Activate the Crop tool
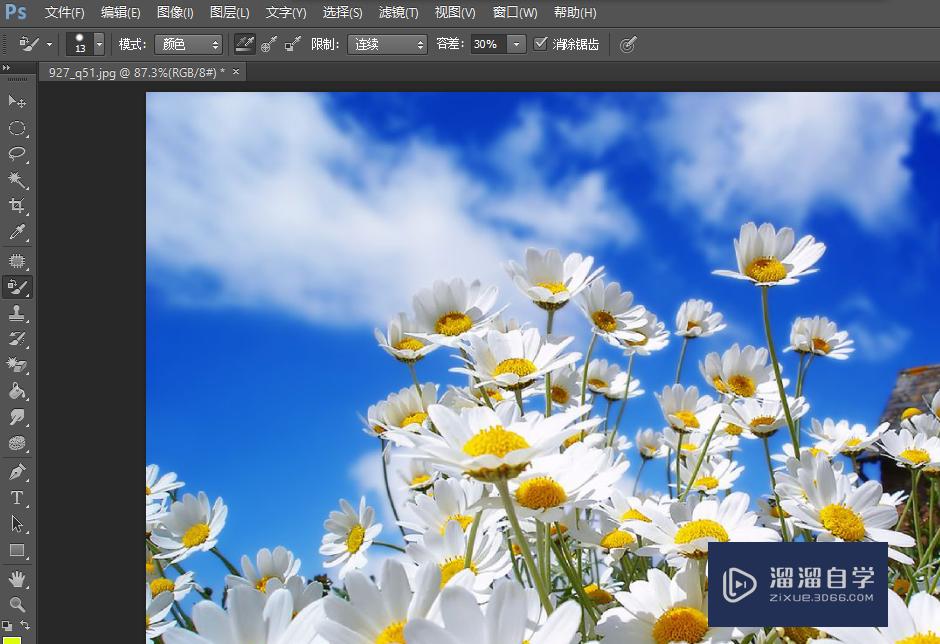940x644 pixels. 17,206
